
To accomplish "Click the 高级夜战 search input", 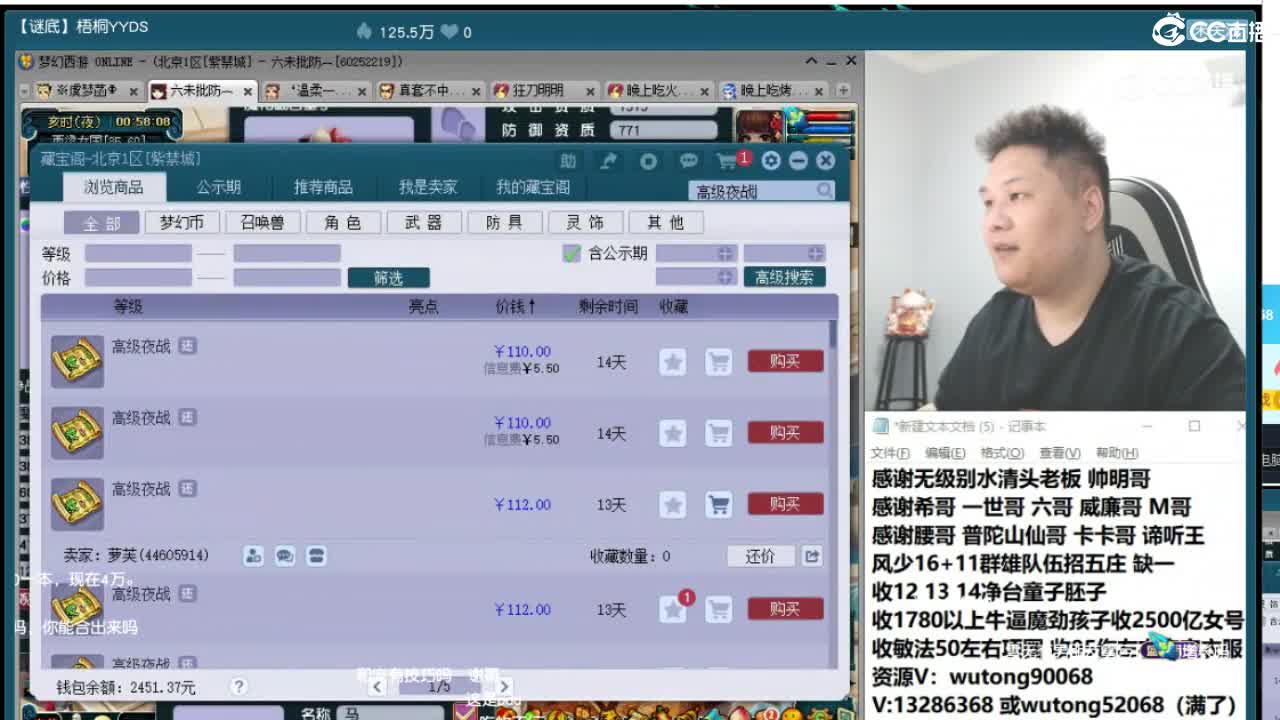I will click(x=752, y=190).
